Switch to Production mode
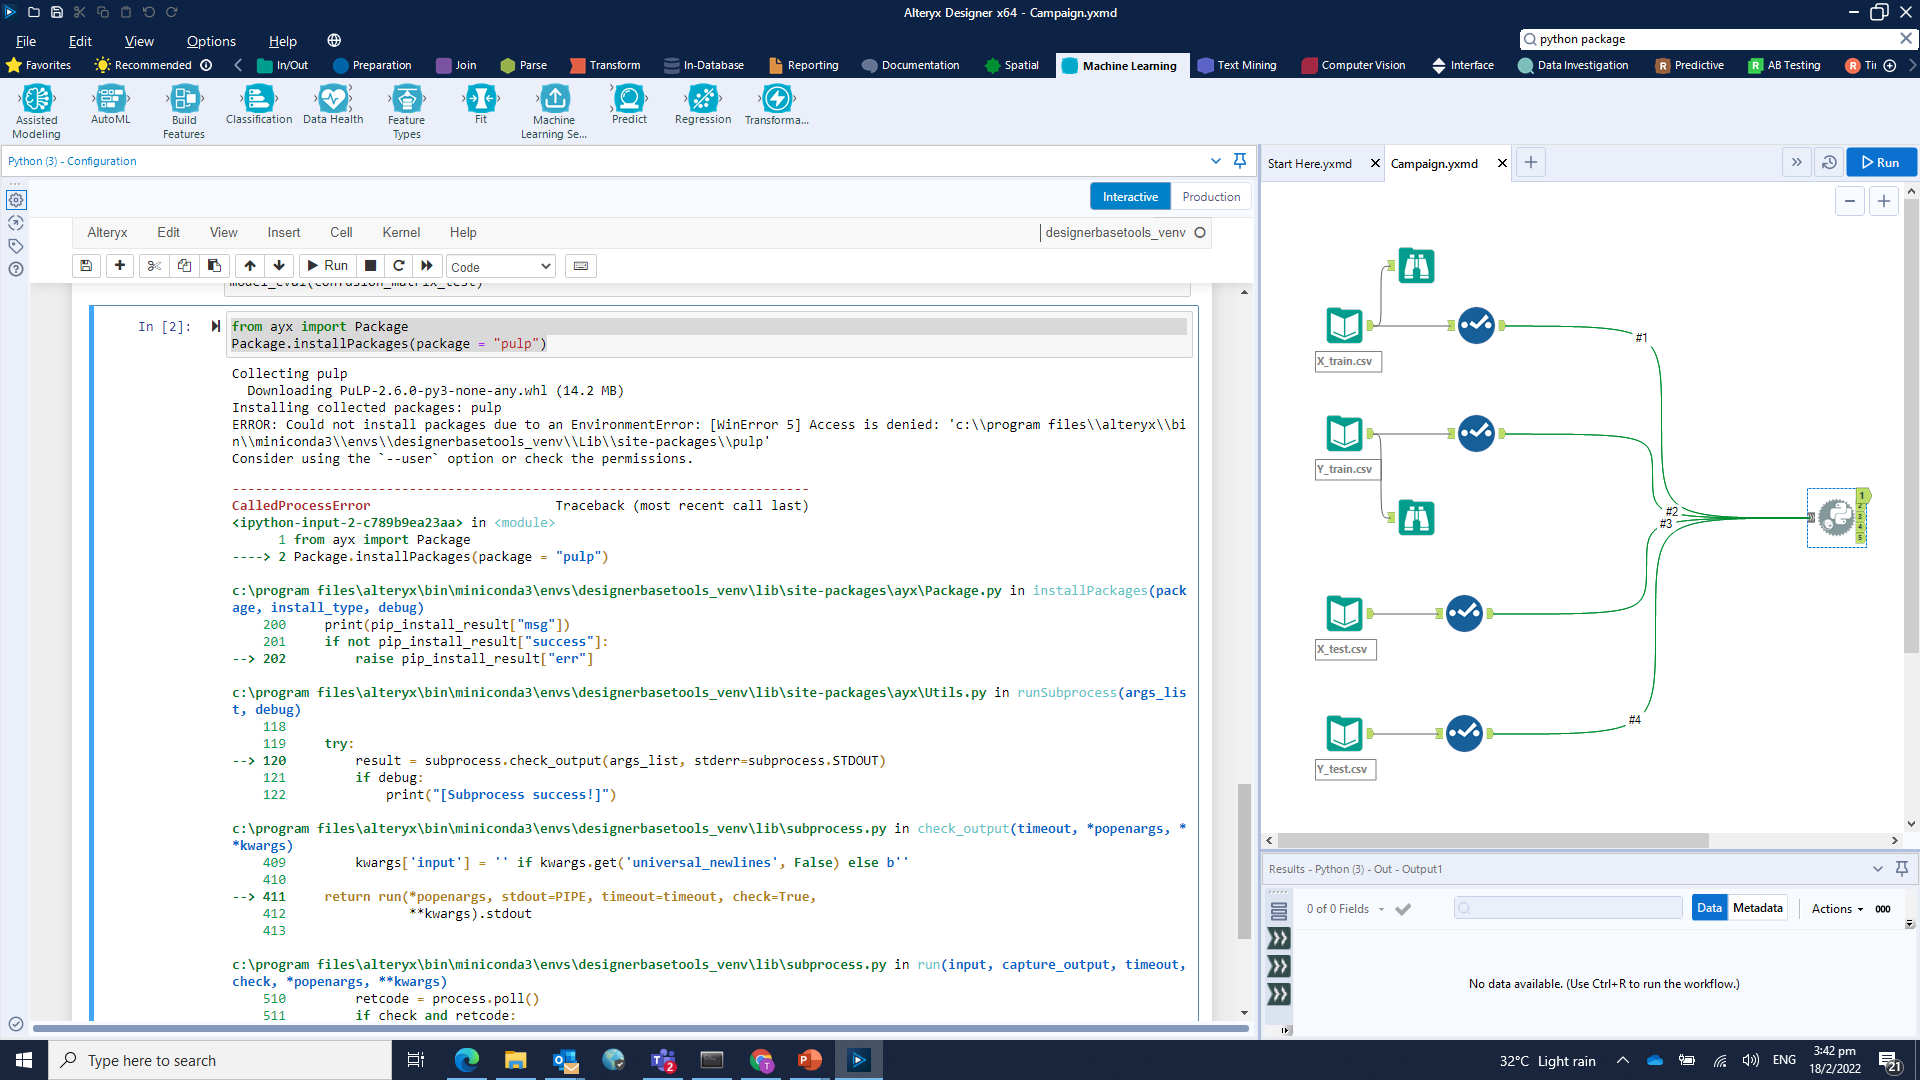Screen dimensions: 1920x1080 pyautogui.click(x=1210, y=197)
